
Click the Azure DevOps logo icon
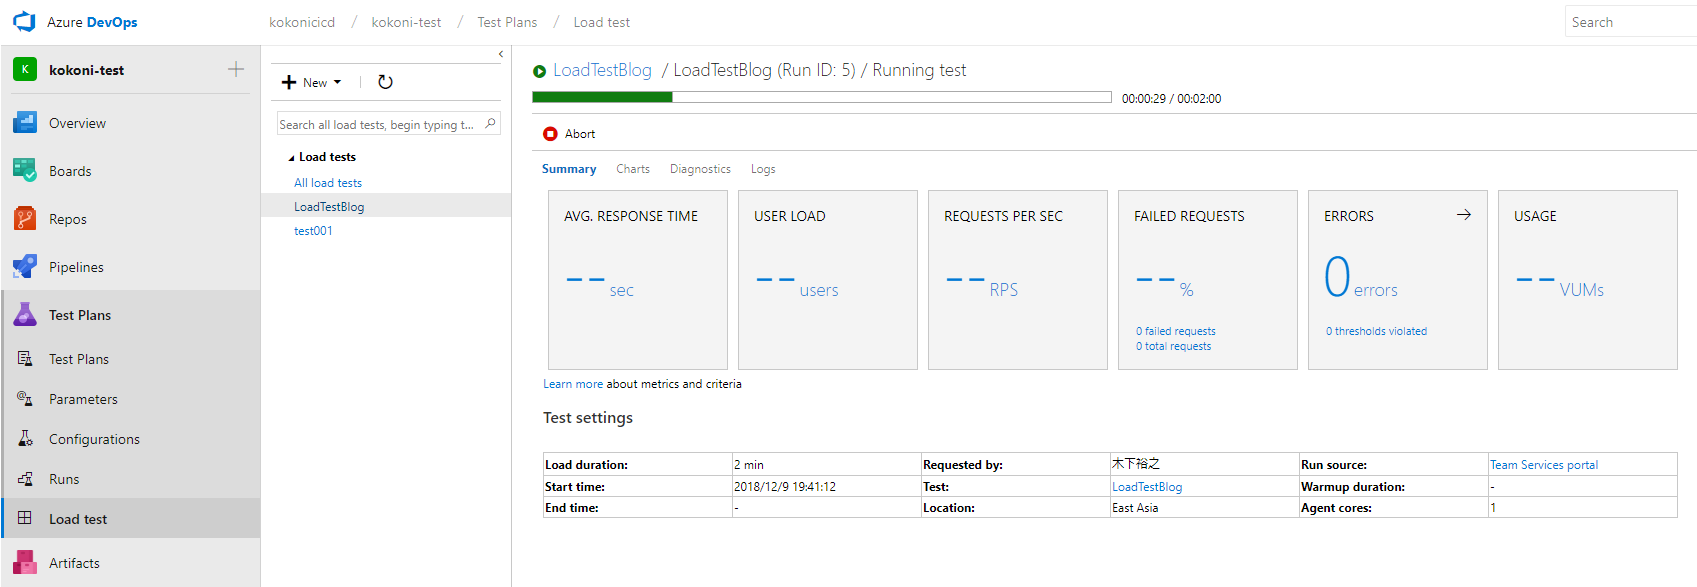pos(24,22)
